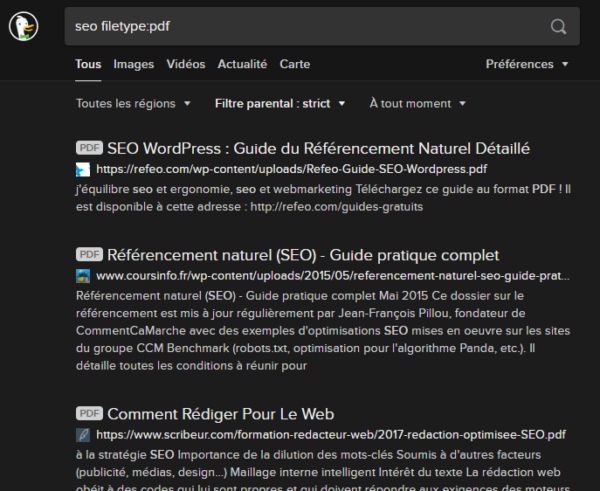Open the www.scribeur.com PDF URL link
This screenshot has height=491, width=600.
331,435
